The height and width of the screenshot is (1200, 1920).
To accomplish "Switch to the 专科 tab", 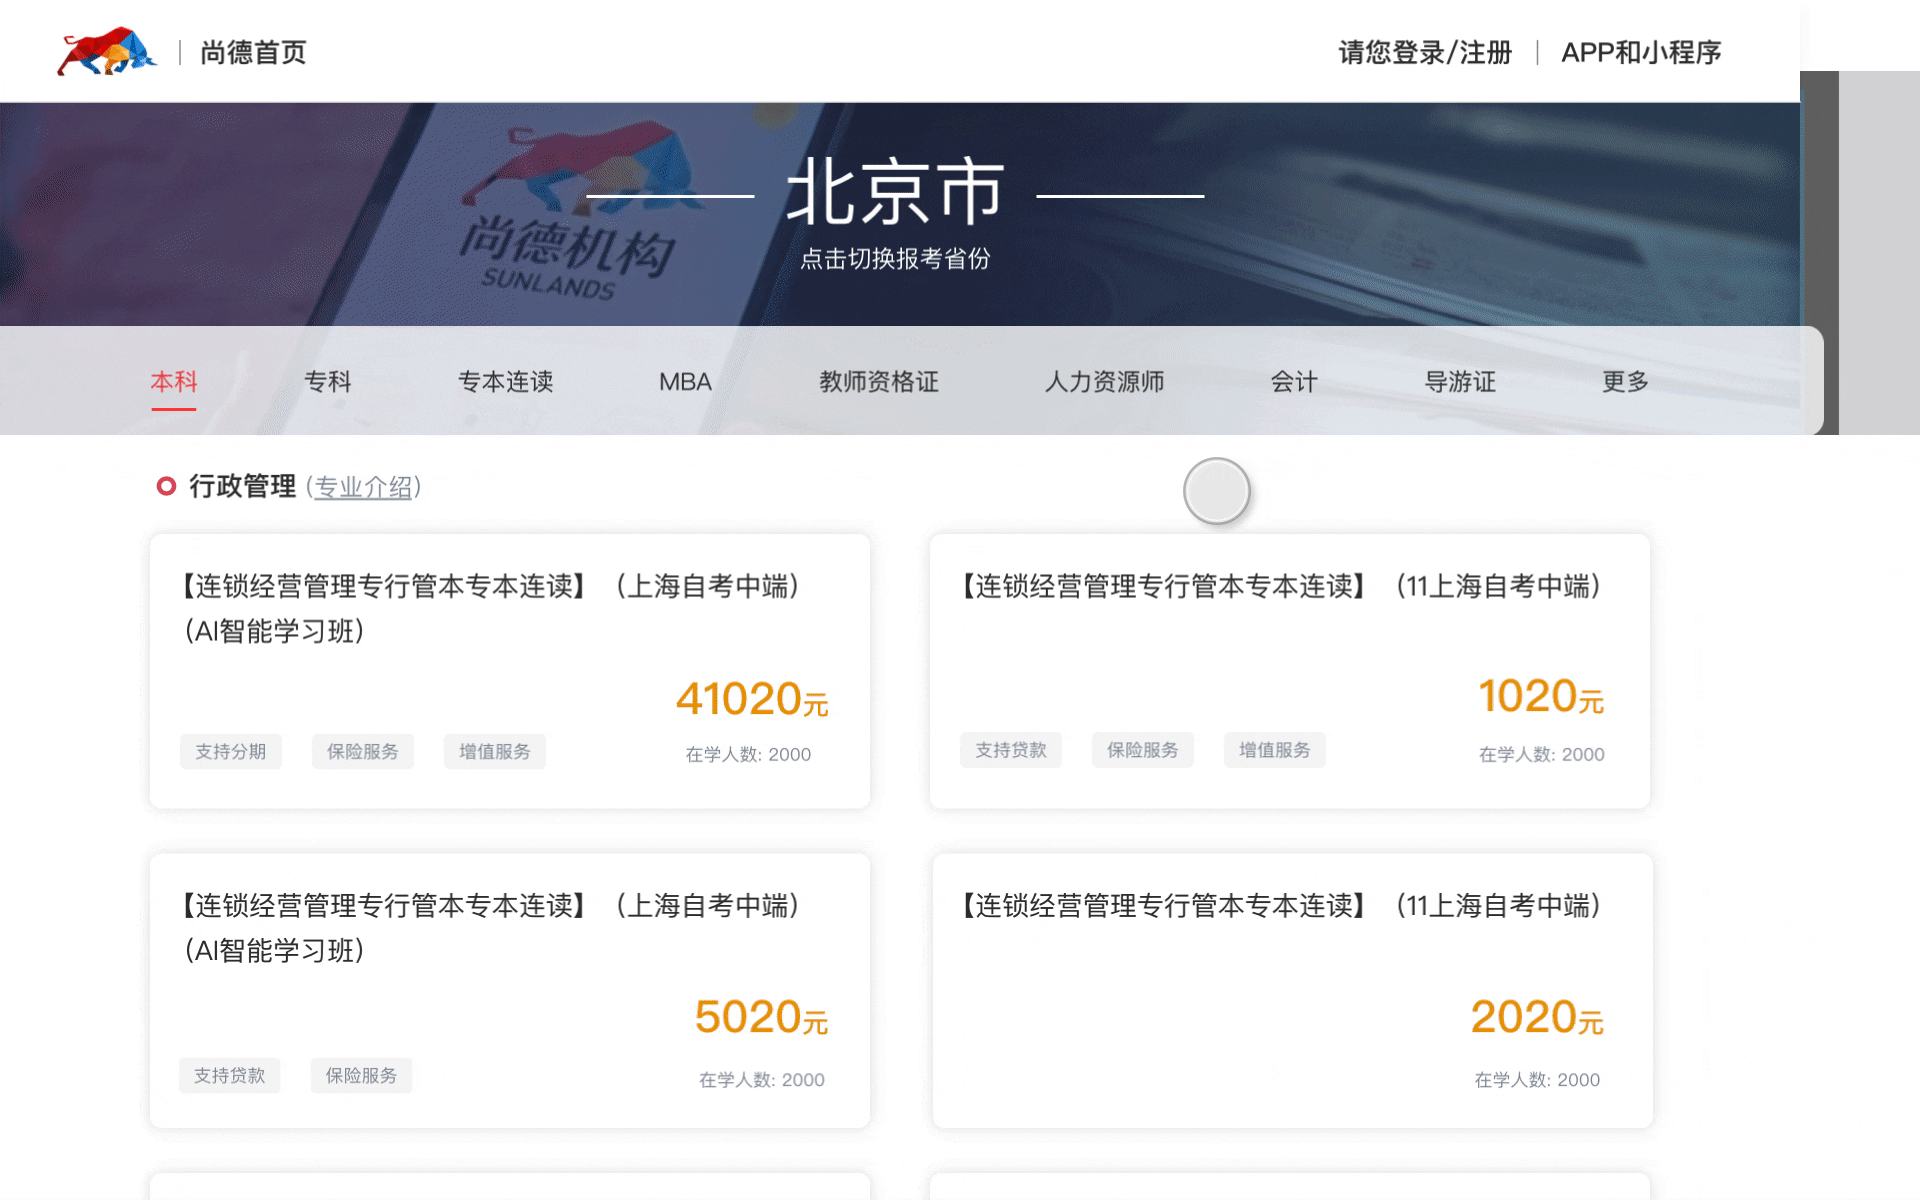I will tap(327, 381).
